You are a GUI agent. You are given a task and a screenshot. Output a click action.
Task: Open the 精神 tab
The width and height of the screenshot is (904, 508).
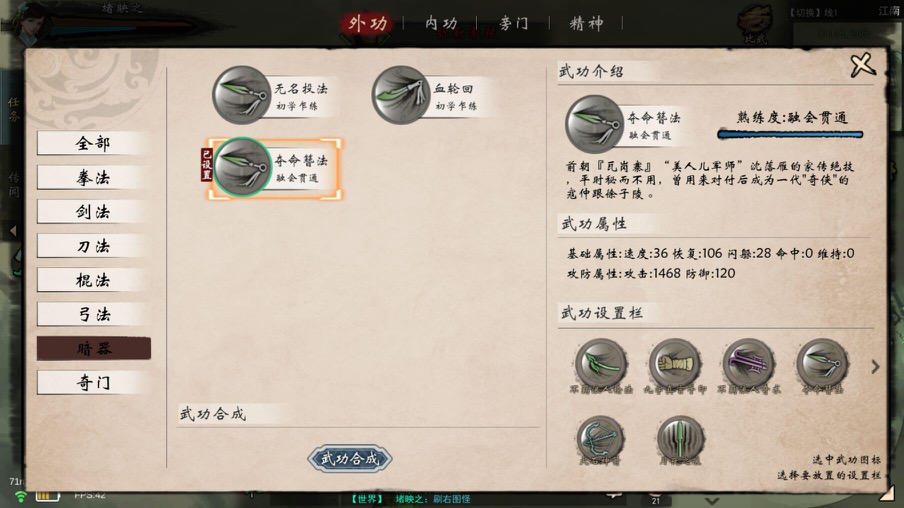(586, 23)
